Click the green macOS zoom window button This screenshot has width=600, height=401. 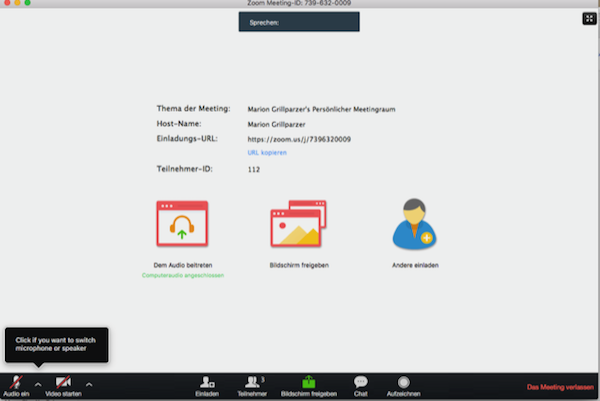point(28,2)
